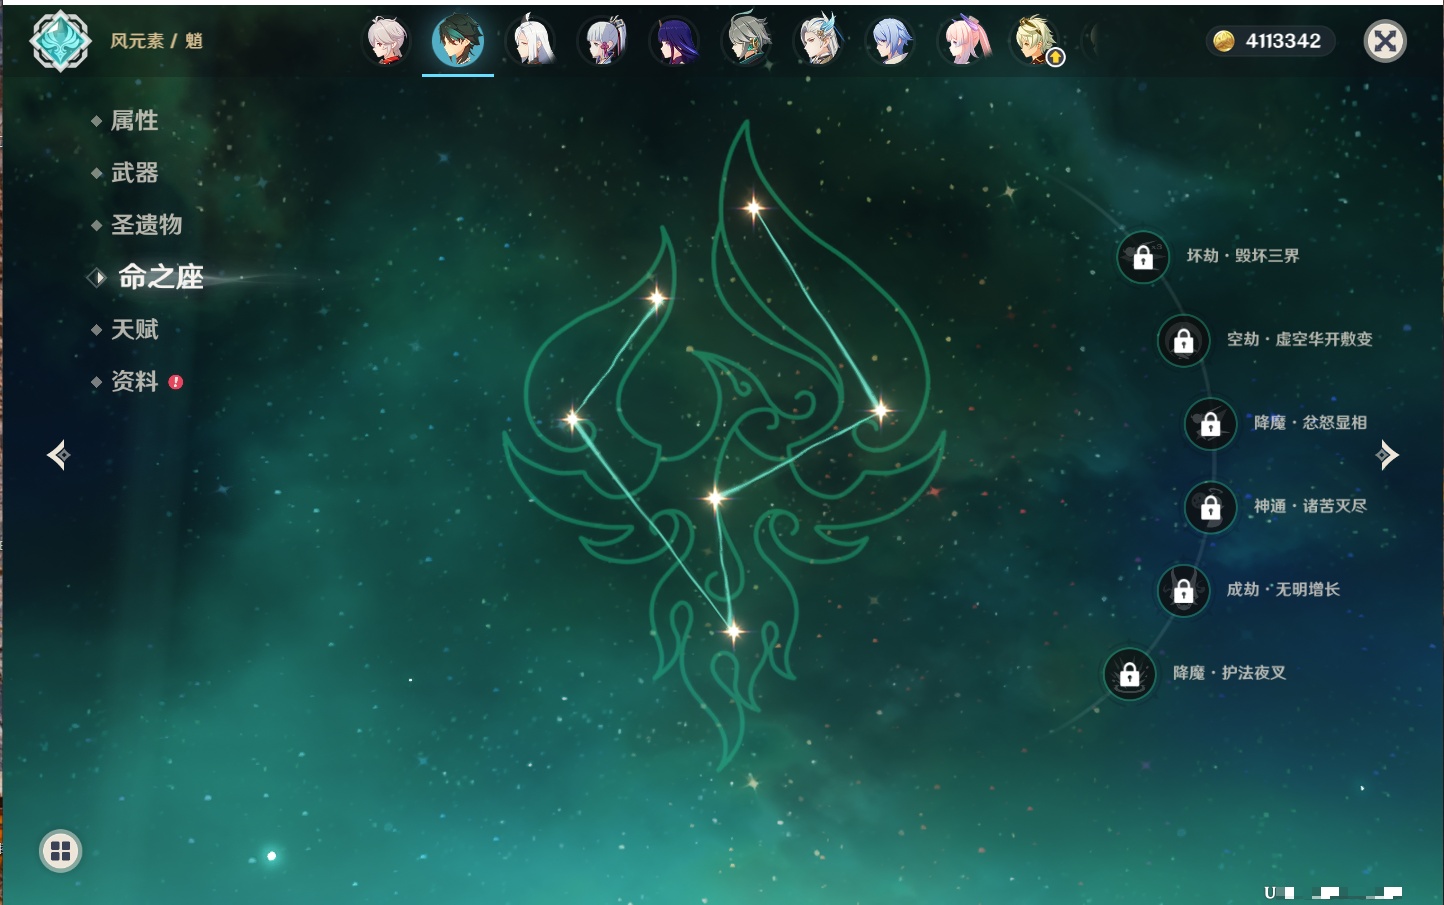This screenshot has height=905, width=1444.
Task: Click the lock icon for 降魔·忿怒显相
Action: tap(1210, 424)
